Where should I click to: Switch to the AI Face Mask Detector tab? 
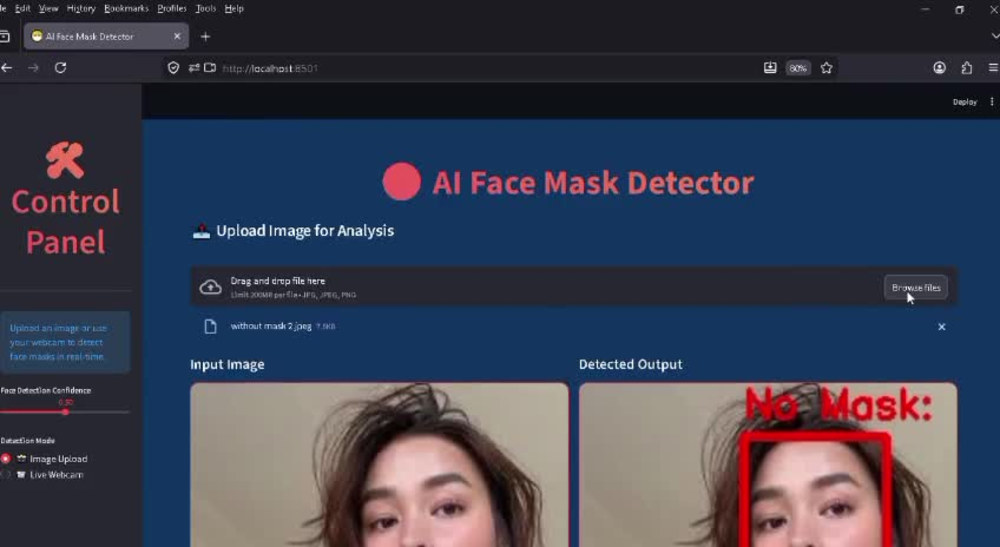106,36
